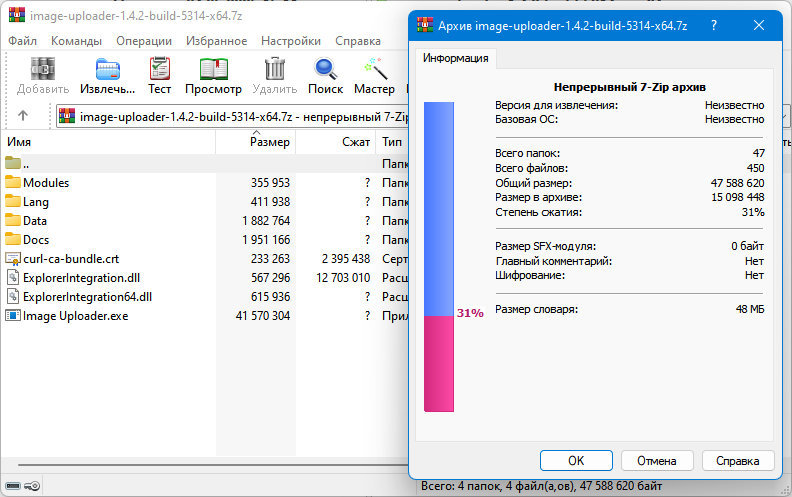792x497 pixels.
Task: Click the Общий размер value 47 588 620
Action: (737, 183)
